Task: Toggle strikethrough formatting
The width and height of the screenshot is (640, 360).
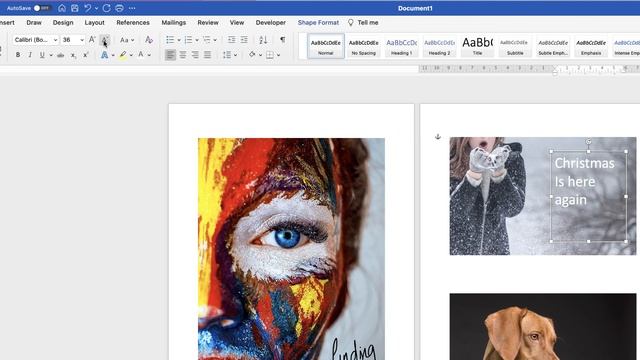Action: click(x=60, y=55)
